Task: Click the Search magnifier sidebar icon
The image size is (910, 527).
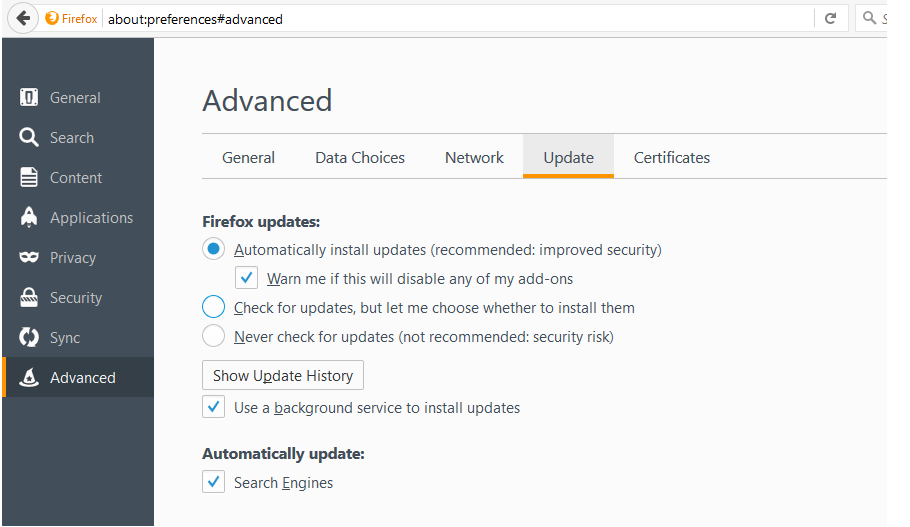Action: pos(28,137)
